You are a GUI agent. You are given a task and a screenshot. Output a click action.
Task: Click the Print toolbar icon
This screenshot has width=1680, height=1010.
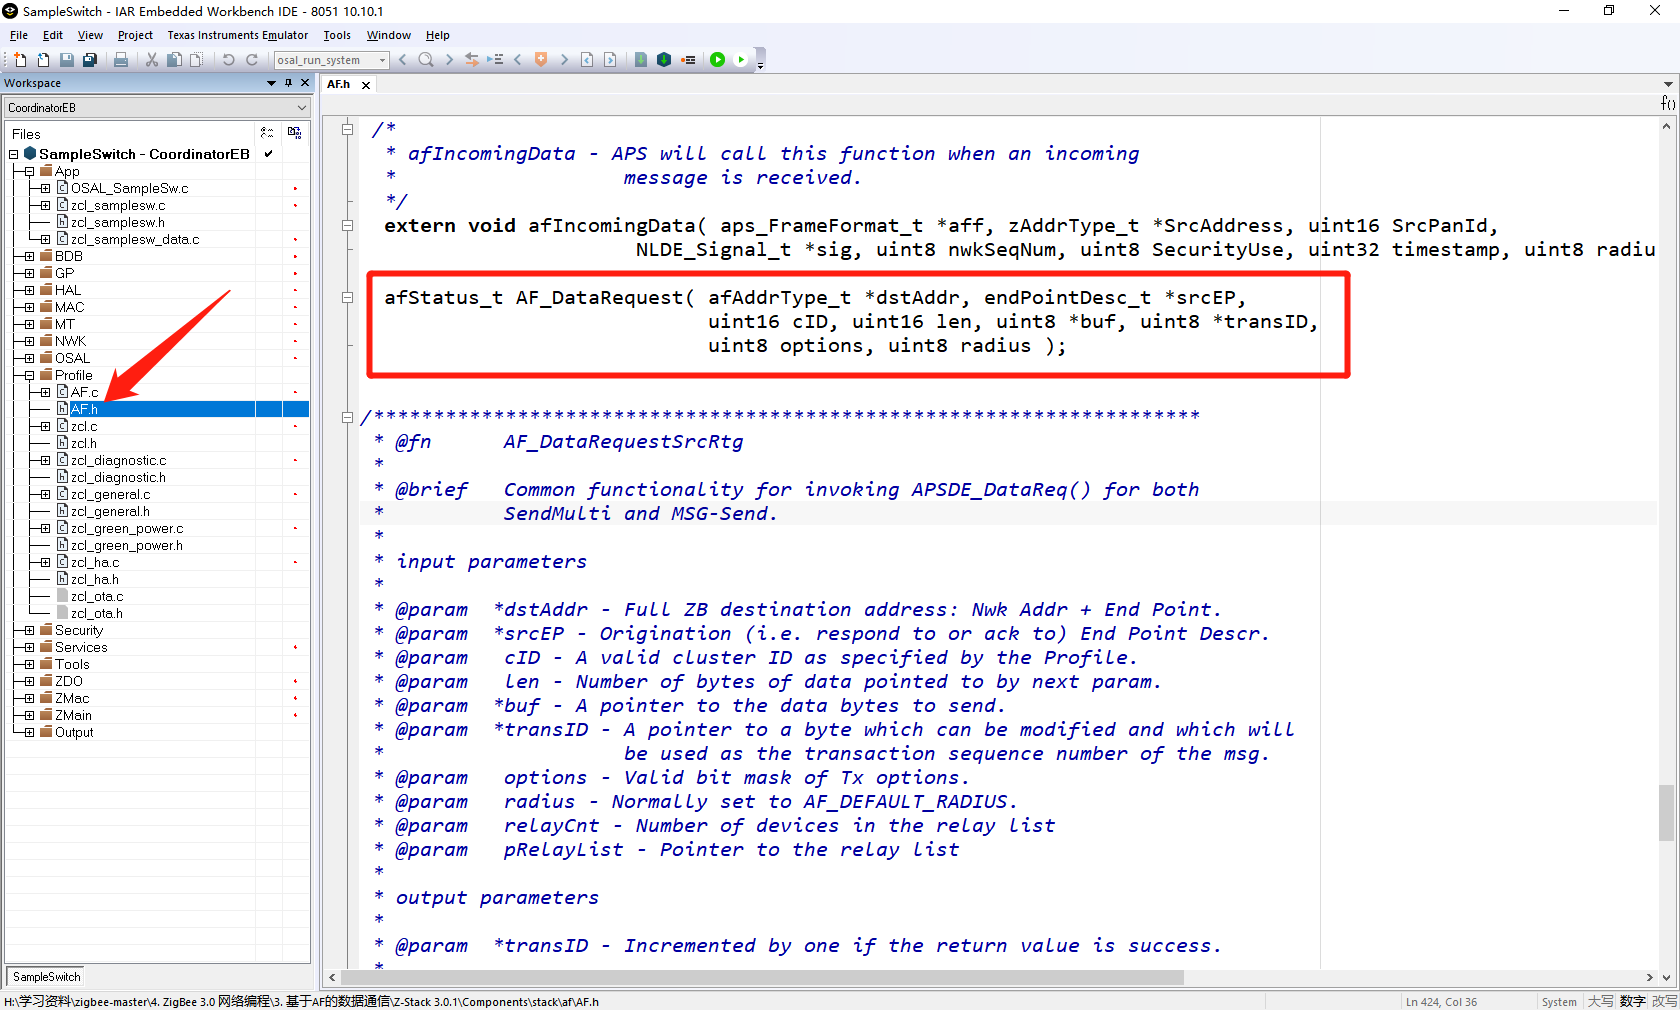121,60
